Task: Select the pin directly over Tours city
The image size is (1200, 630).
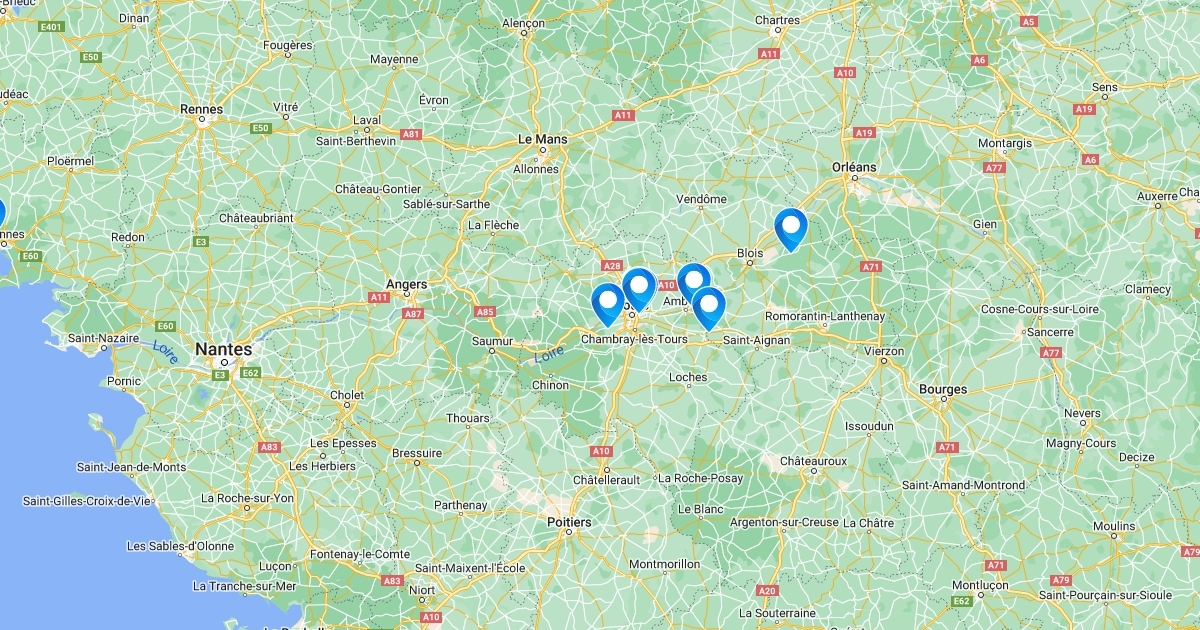Action: pos(639,288)
